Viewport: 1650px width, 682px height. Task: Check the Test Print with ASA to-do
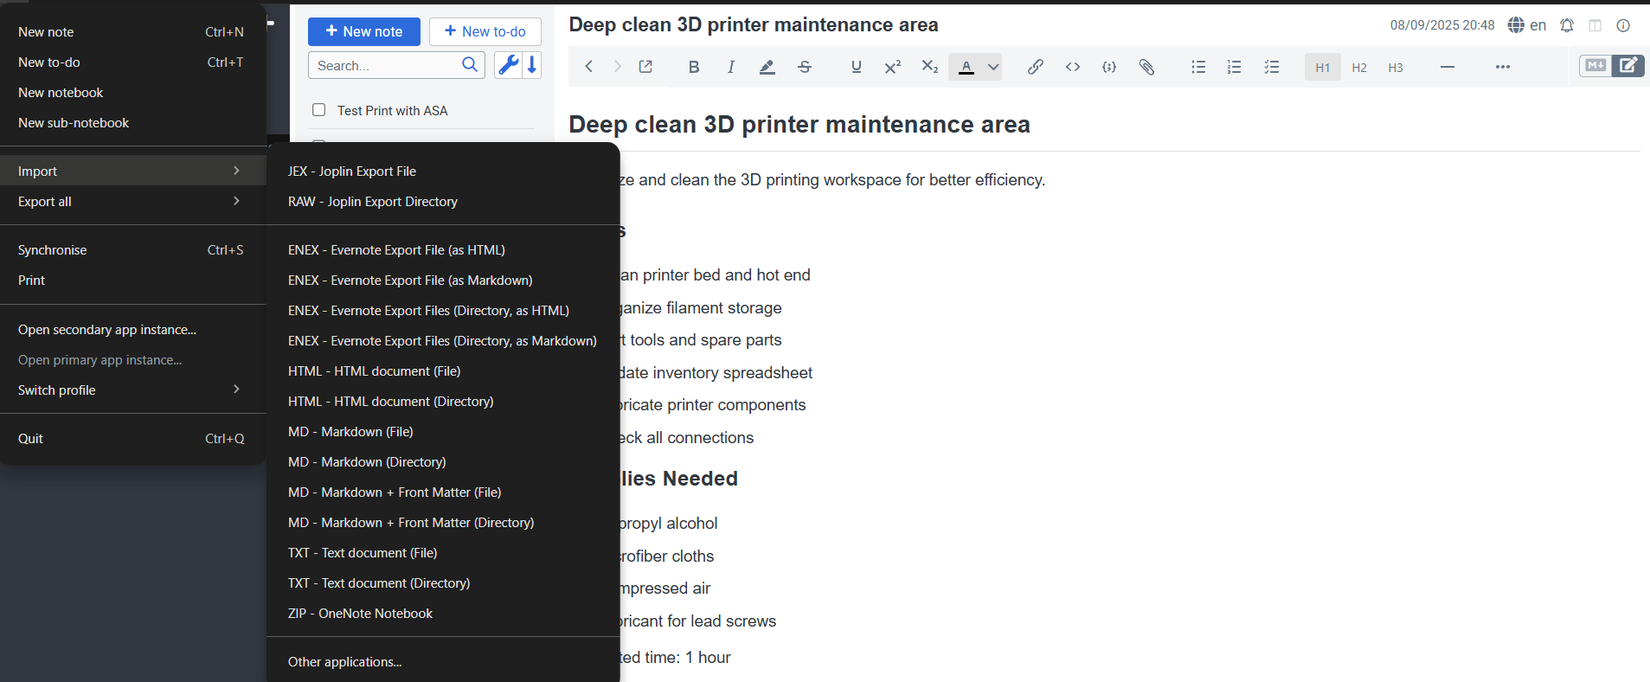[319, 110]
